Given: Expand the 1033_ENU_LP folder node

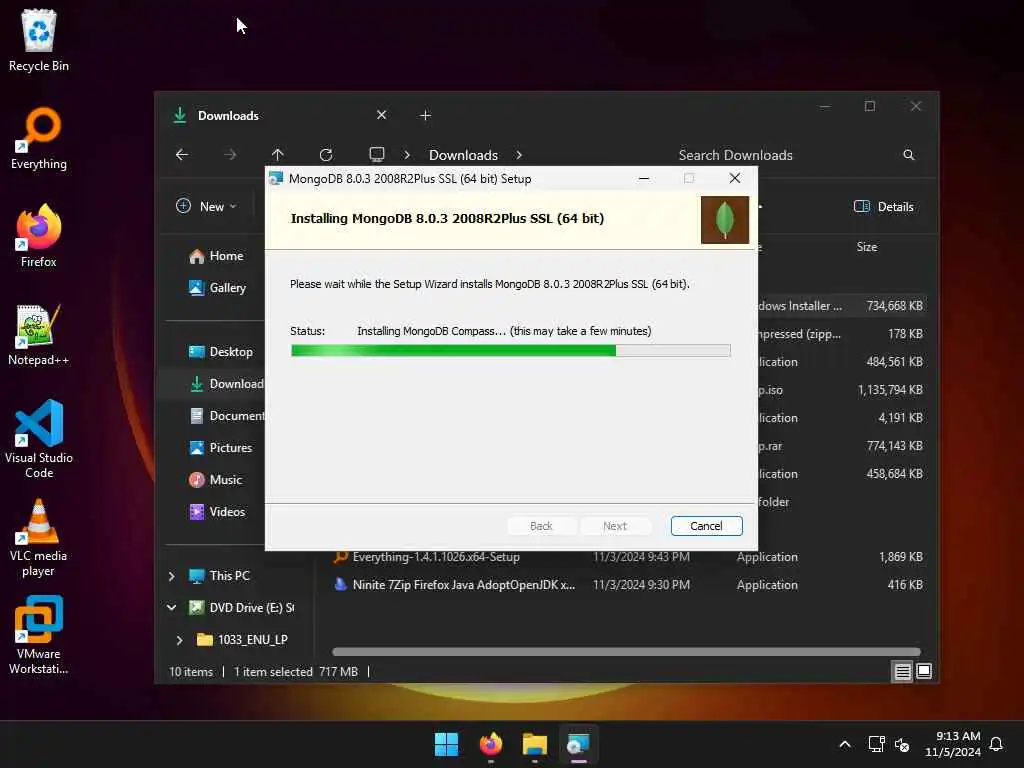Looking at the screenshot, I should pyautogui.click(x=180, y=640).
